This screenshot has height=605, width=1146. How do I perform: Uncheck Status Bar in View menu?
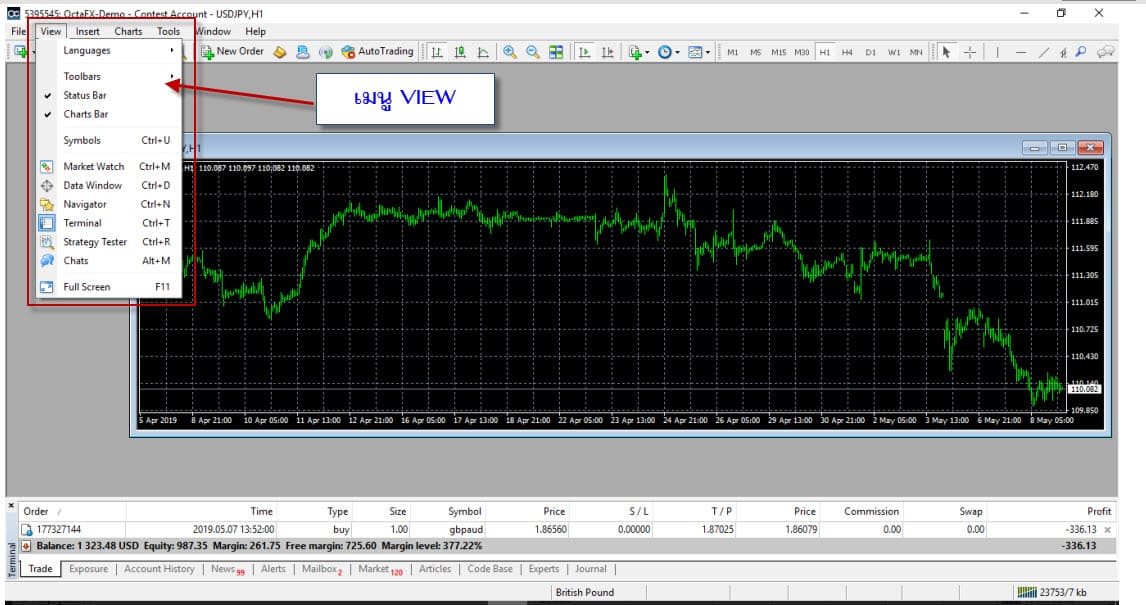coord(85,96)
